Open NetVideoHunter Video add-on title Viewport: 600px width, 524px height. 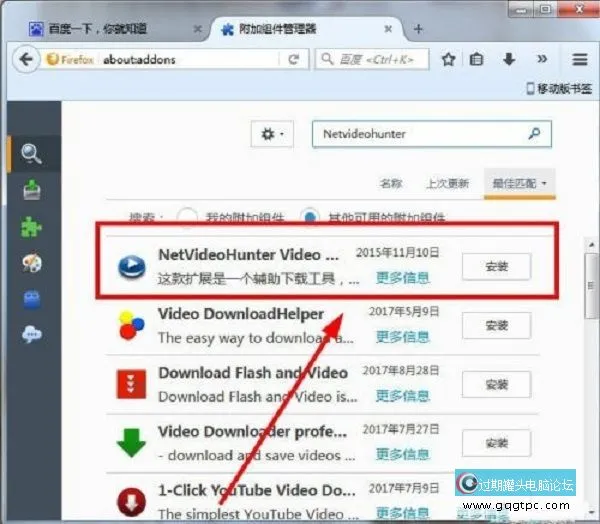(x=248, y=255)
